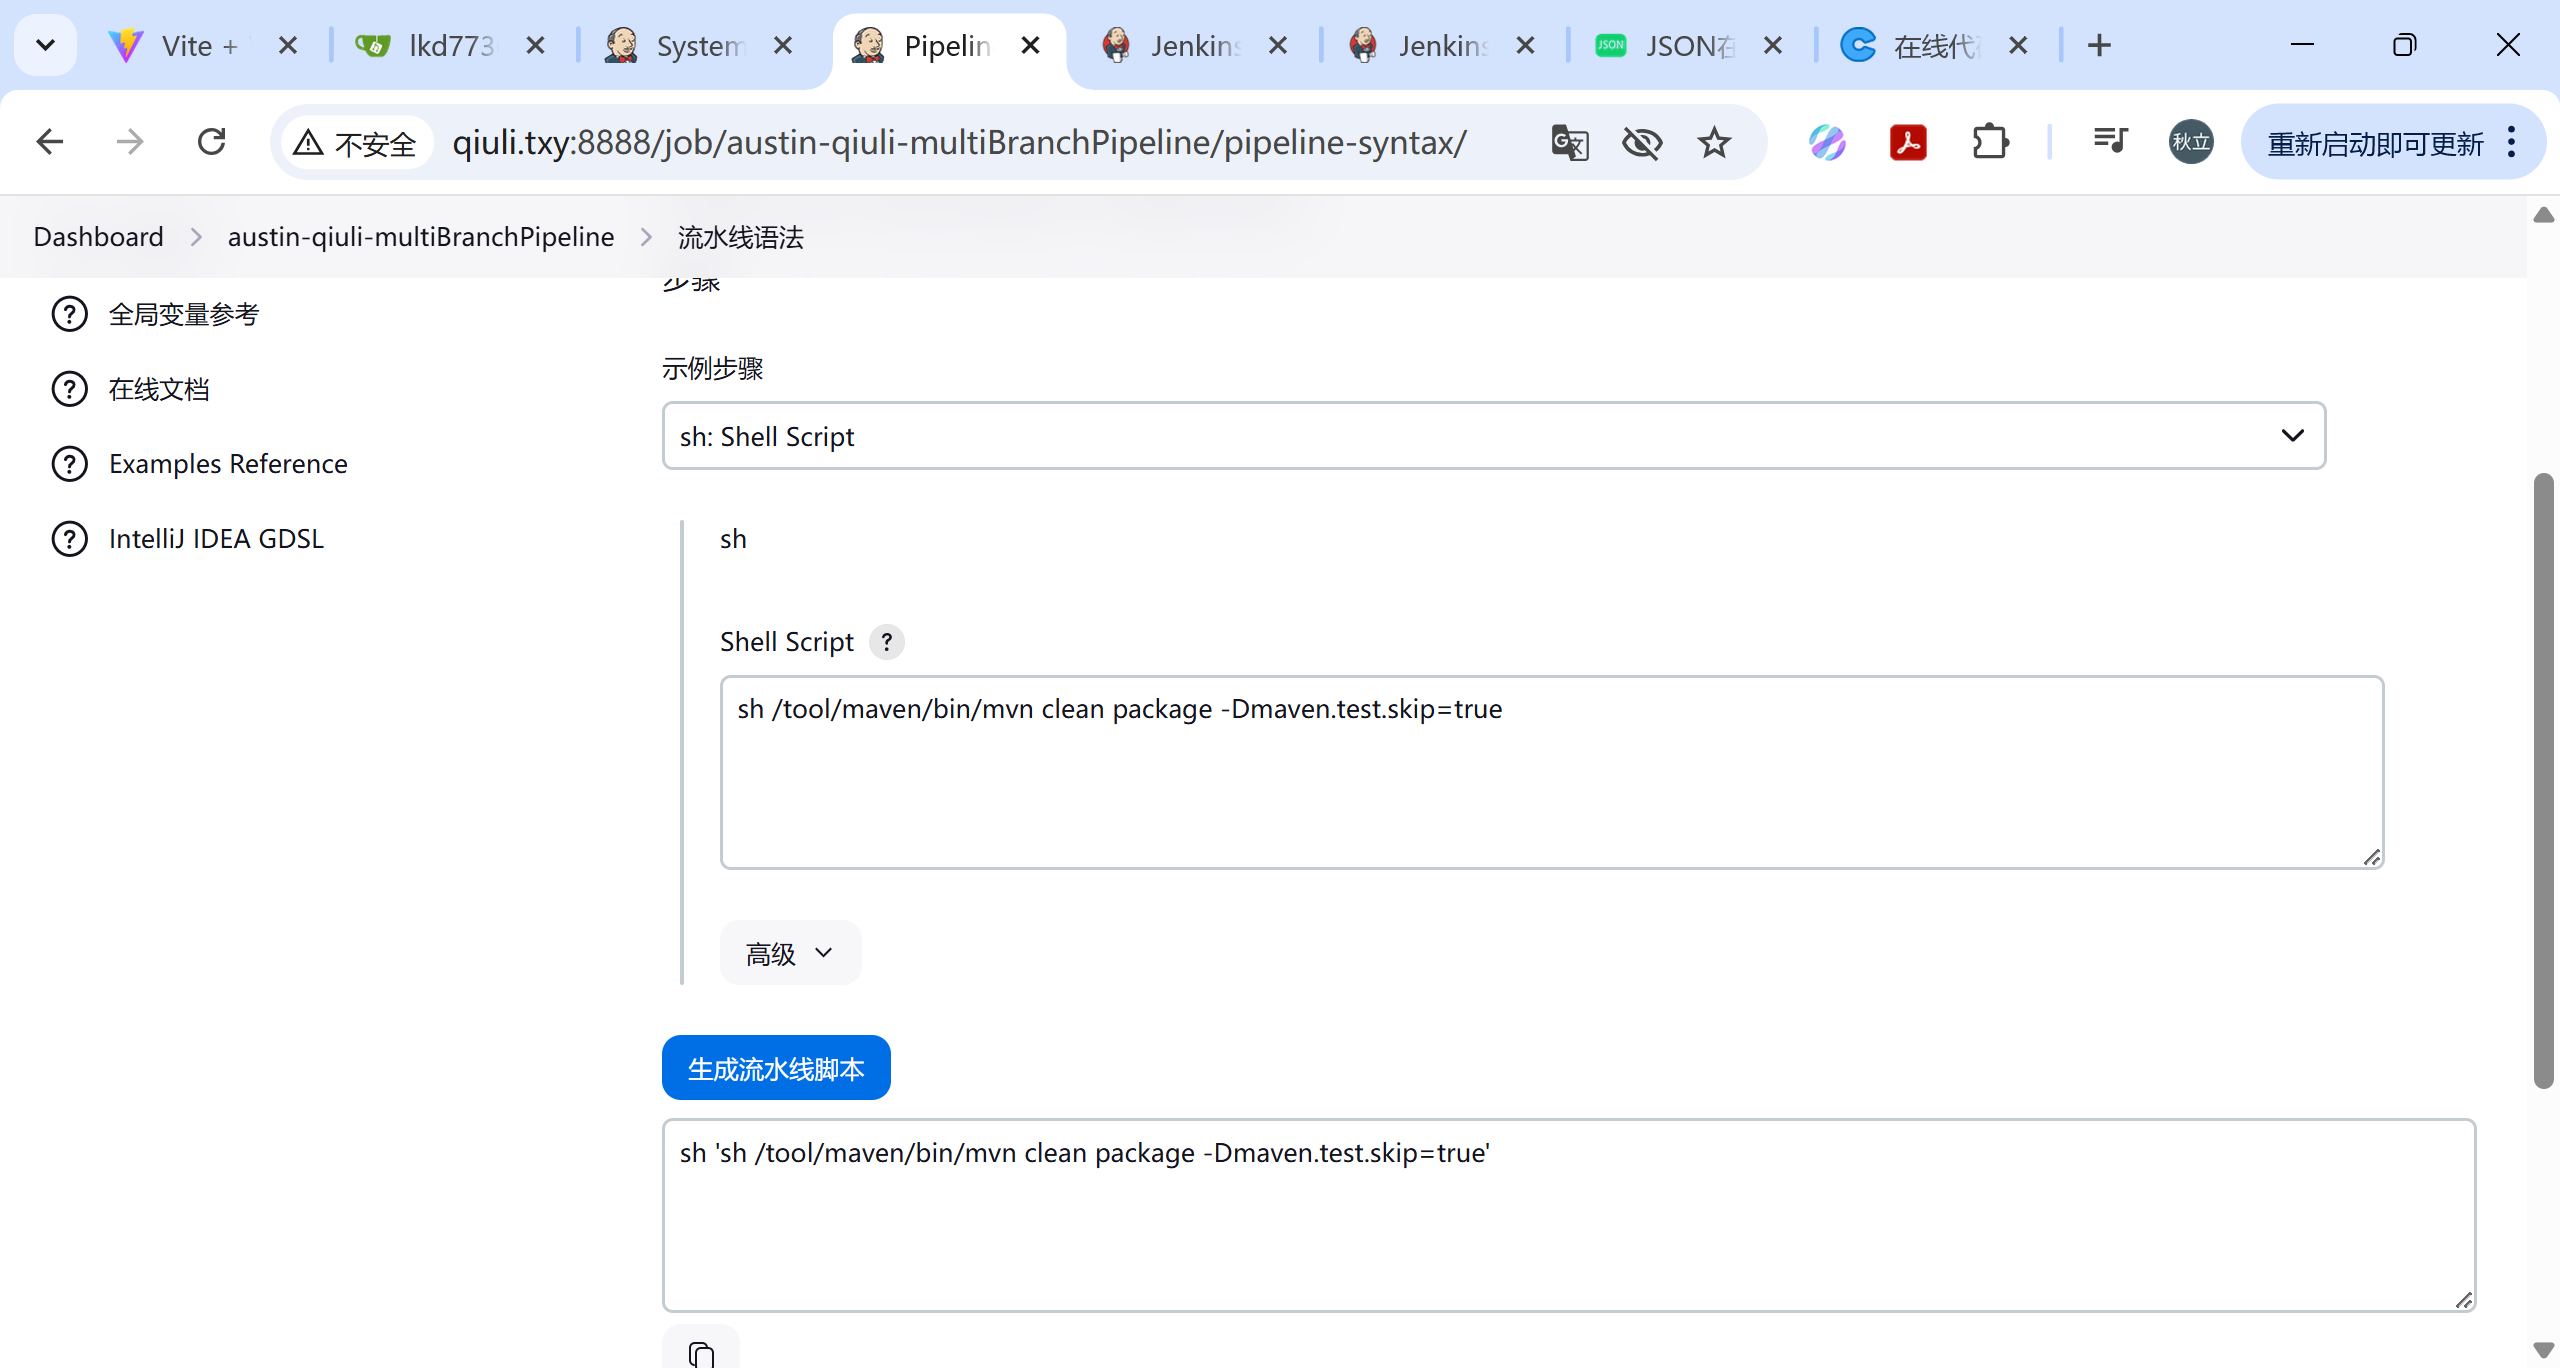The width and height of the screenshot is (2560, 1368).
Task: Switch to the System browser tab
Action: point(699,46)
